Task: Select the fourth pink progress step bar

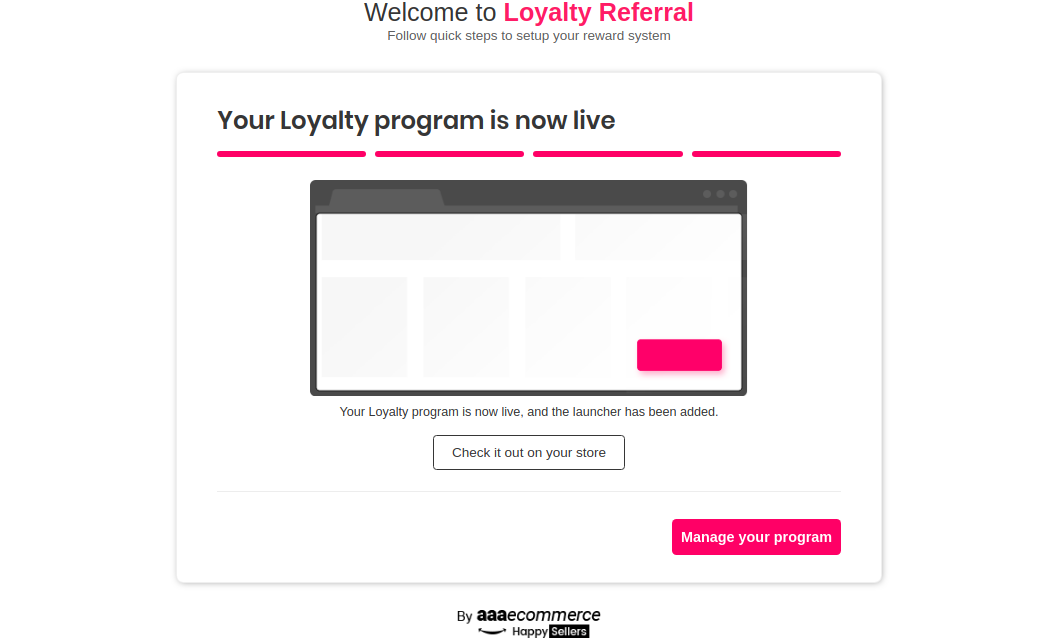Action: 766,154
